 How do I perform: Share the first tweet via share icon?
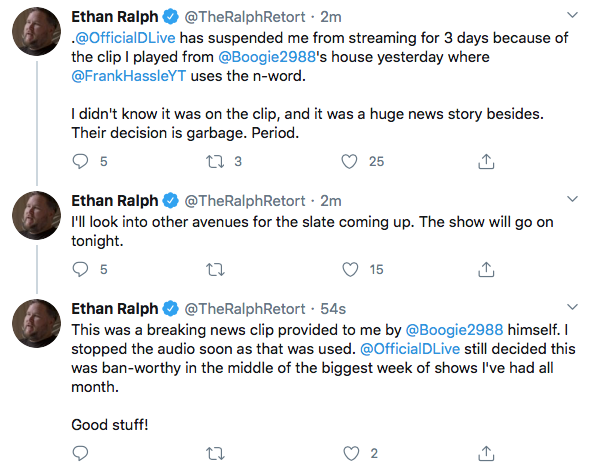coord(486,162)
